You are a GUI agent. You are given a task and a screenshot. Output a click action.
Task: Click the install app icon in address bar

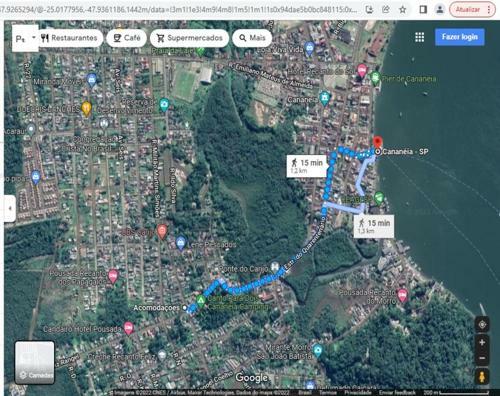[369, 10]
